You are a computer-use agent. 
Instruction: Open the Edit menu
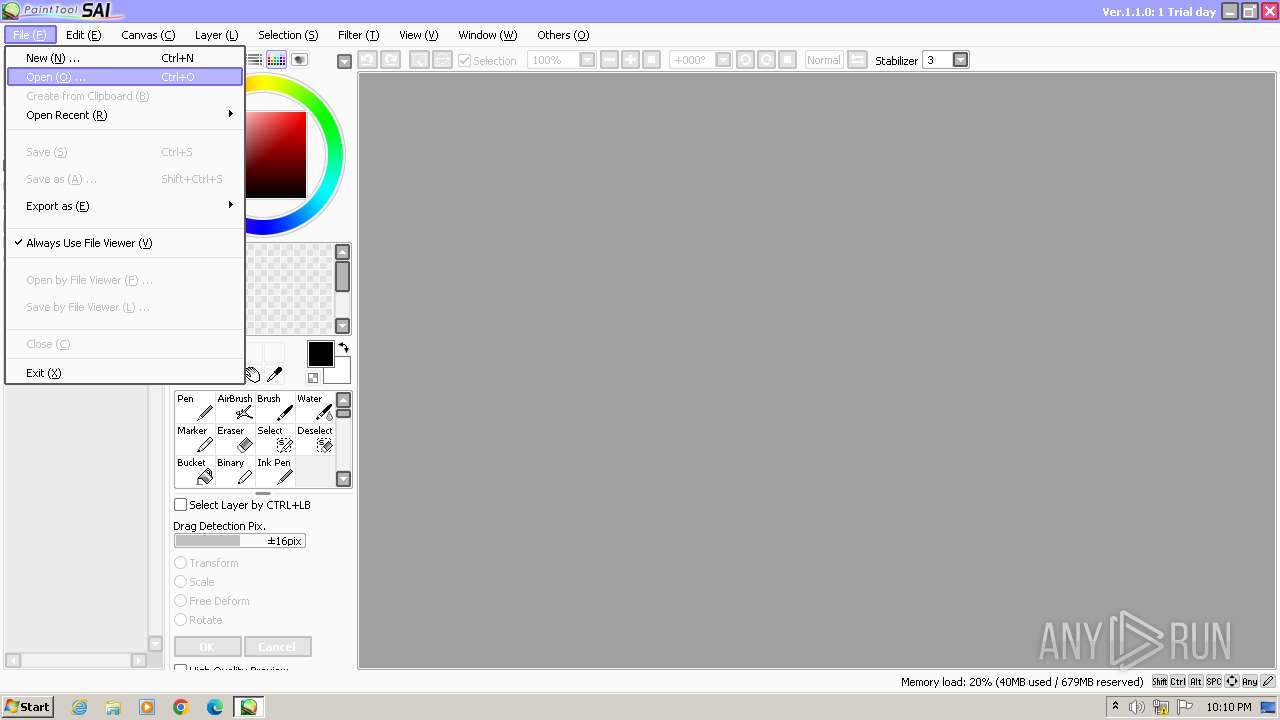(83, 35)
